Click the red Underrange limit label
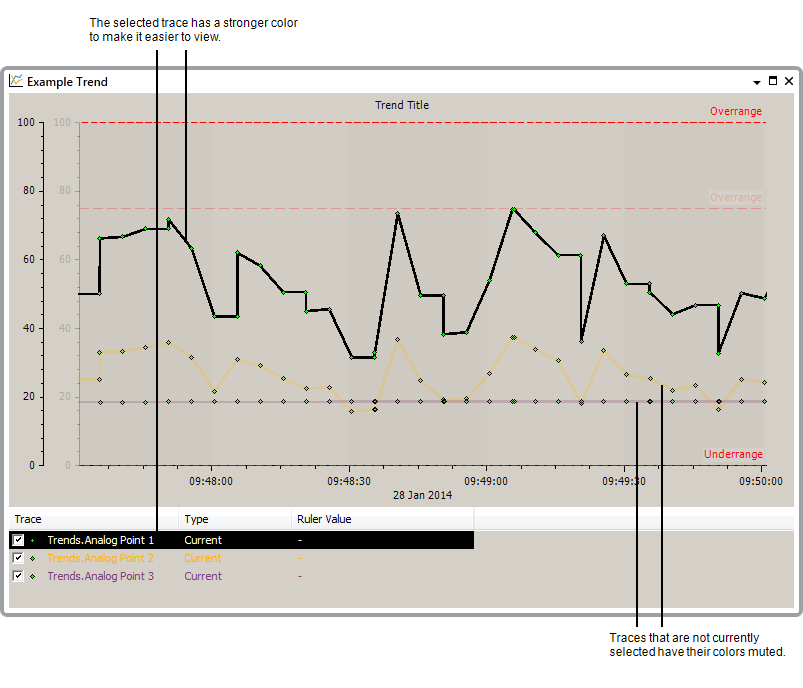803x688 pixels. [x=733, y=454]
